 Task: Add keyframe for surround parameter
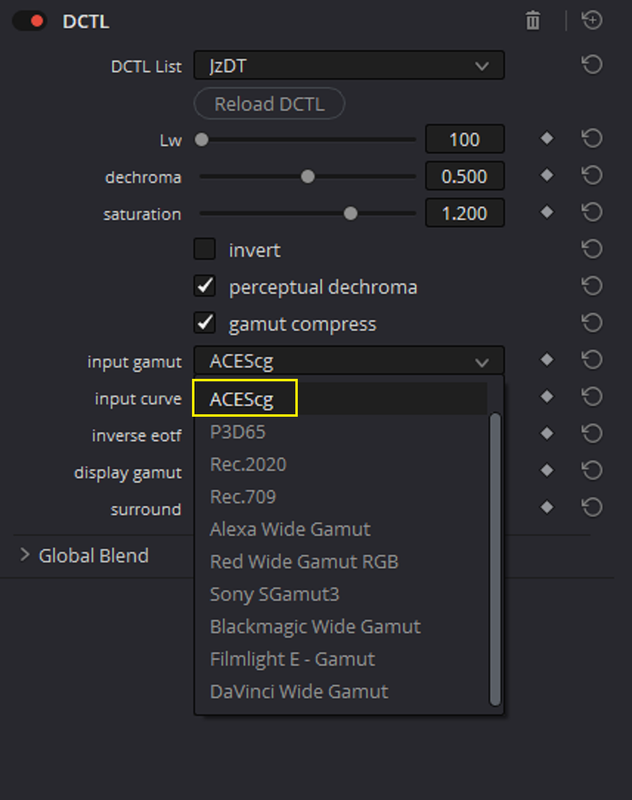[x=547, y=507]
